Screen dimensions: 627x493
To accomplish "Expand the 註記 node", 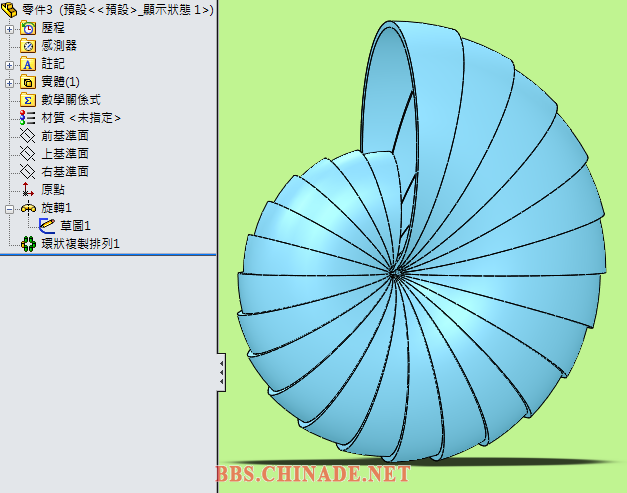I will pyautogui.click(x=9, y=65).
